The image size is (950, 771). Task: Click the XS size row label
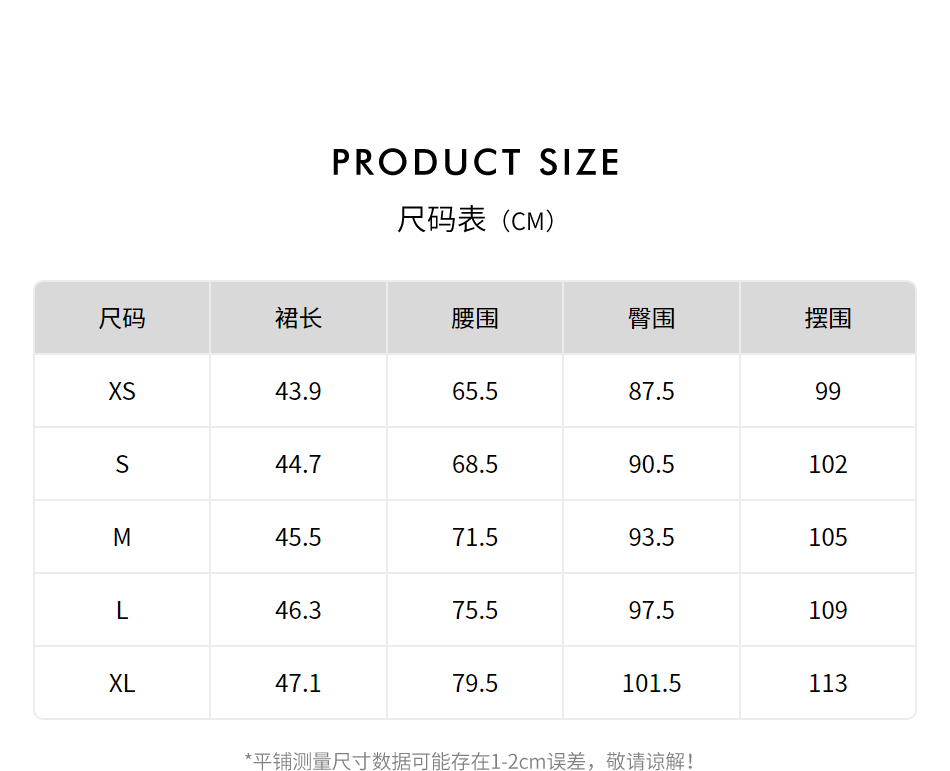[x=122, y=392]
